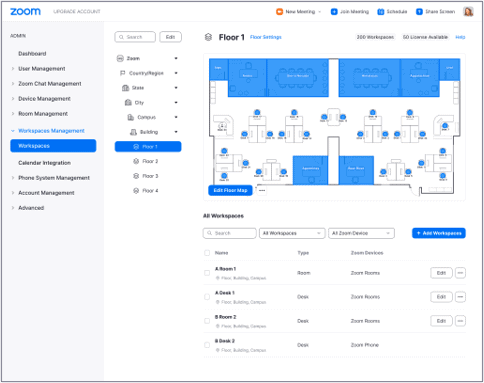Open Calendar Integration menu item
484x383 pixels.
click(x=44, y=163)
